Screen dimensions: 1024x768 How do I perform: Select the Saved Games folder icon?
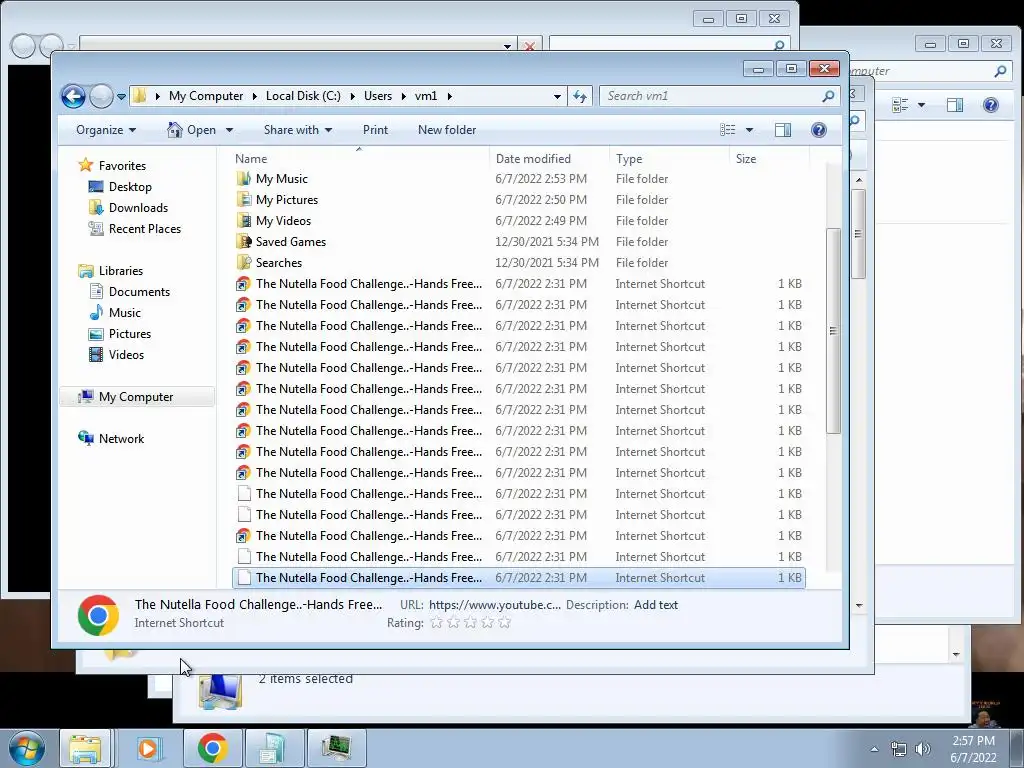point(244,242)
